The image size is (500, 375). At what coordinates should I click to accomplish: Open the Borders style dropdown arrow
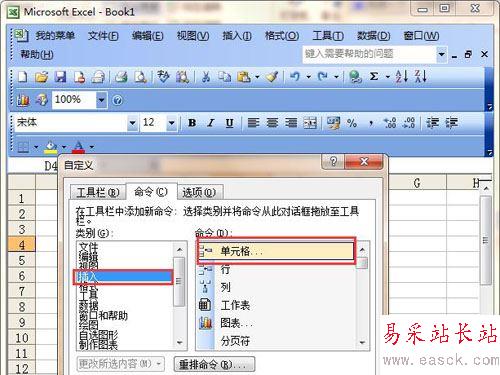tap(36, 147)
